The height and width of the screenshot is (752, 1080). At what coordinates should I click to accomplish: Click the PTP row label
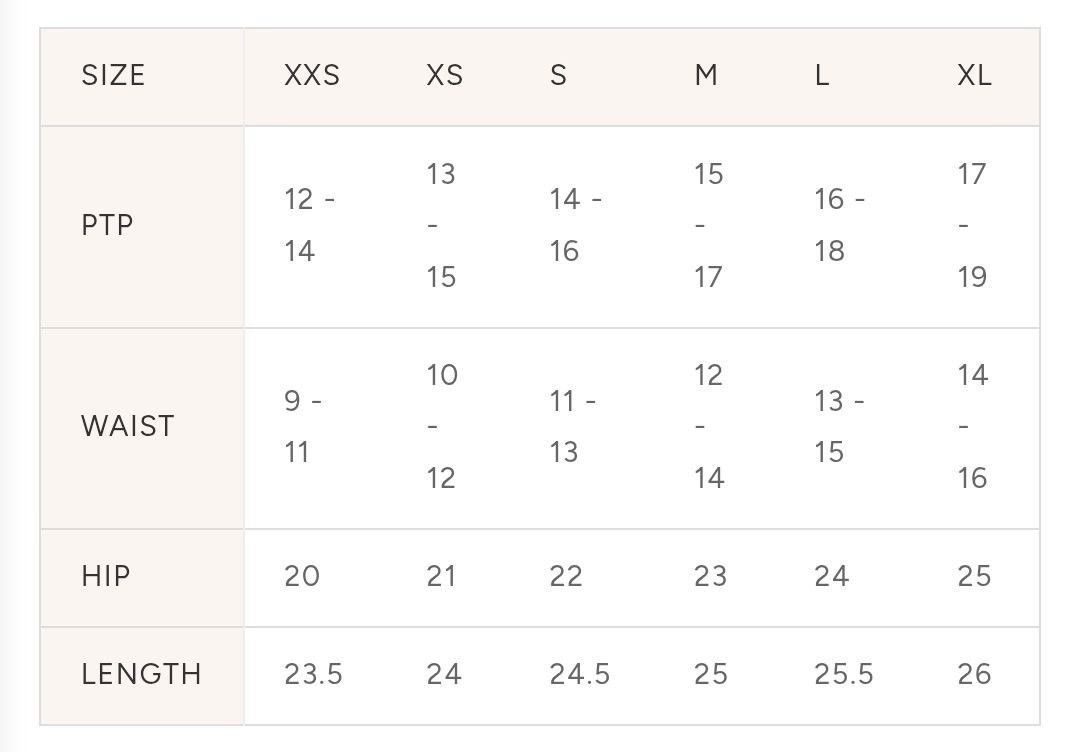107,225
